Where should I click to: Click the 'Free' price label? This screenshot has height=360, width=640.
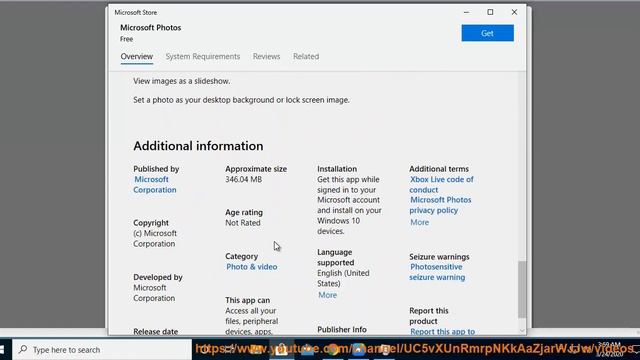(x=127, y=39)
